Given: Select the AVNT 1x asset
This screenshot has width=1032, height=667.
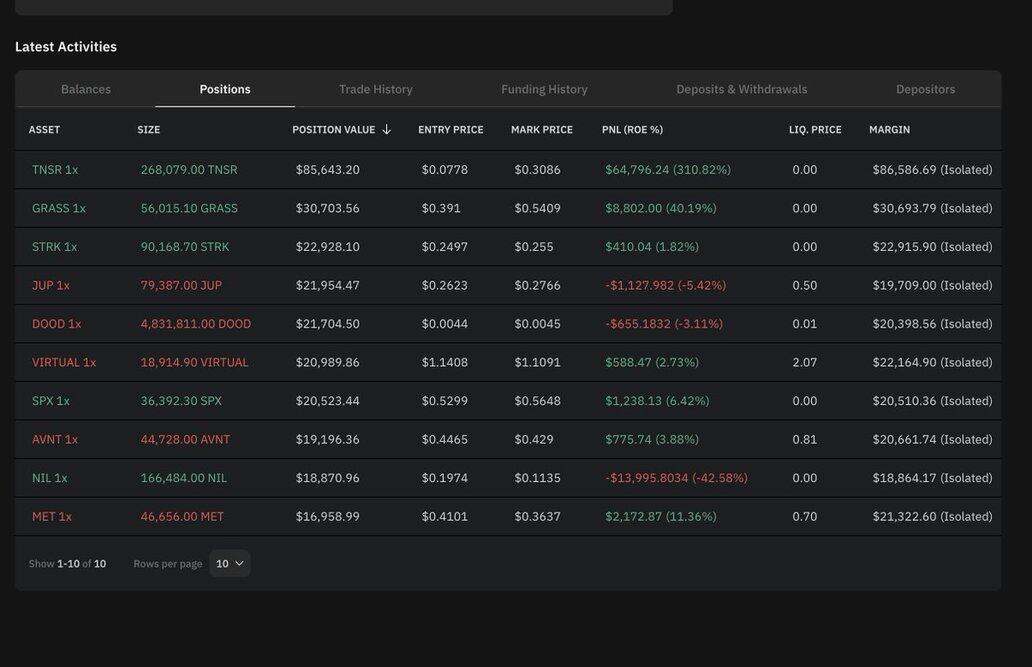Looking at the screenshot, I should (55, 440).
